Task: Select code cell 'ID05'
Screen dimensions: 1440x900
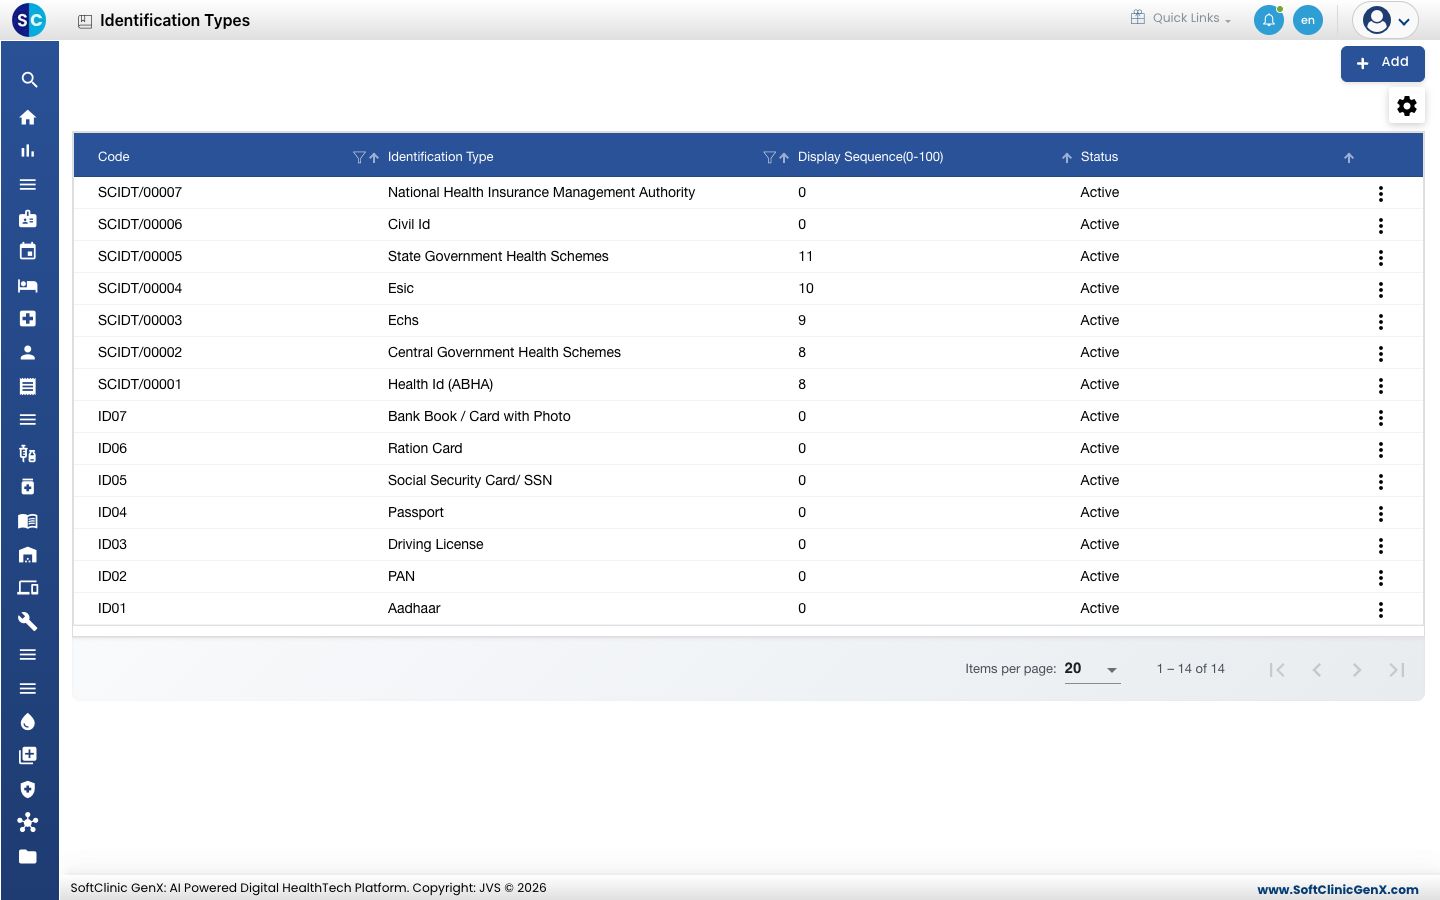Action: pos(112,481)
